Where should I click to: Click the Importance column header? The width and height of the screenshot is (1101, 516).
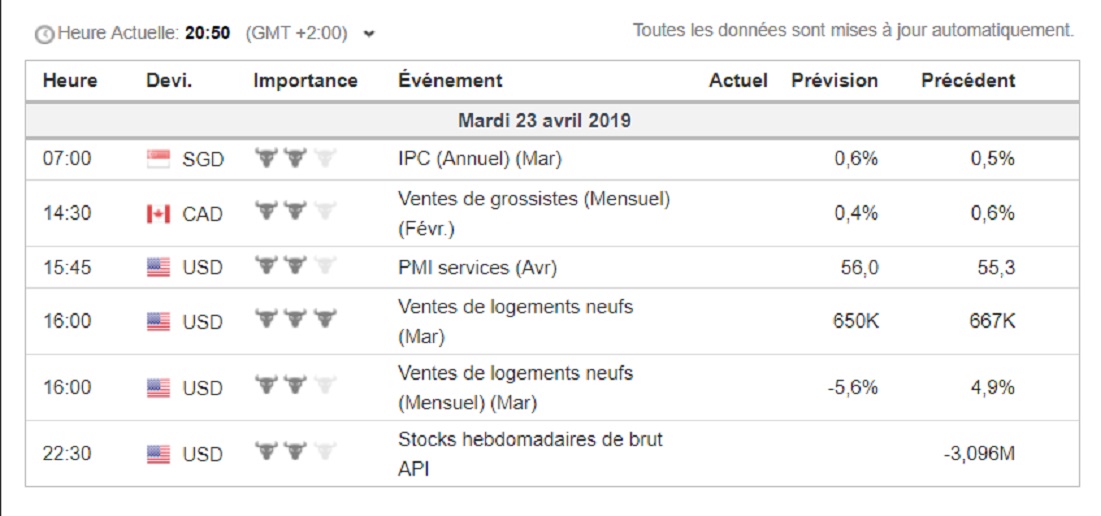[305, 81]
